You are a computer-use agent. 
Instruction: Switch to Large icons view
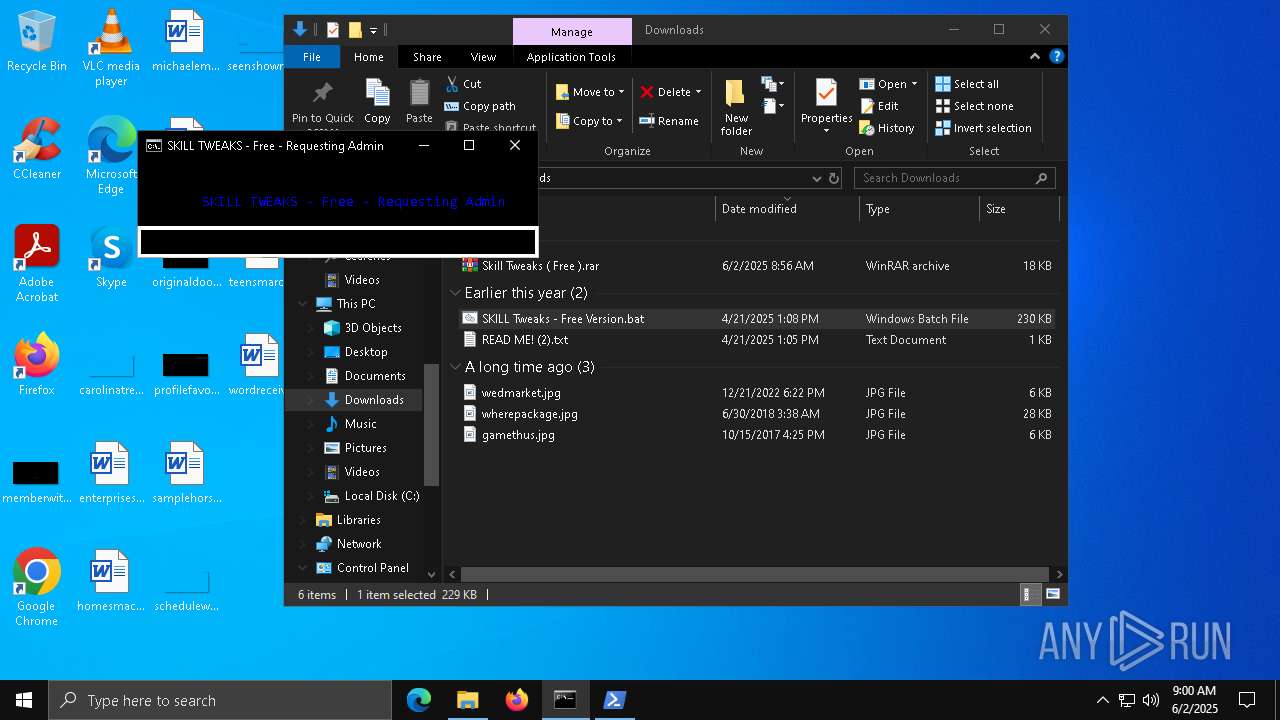pos(1052,594)
